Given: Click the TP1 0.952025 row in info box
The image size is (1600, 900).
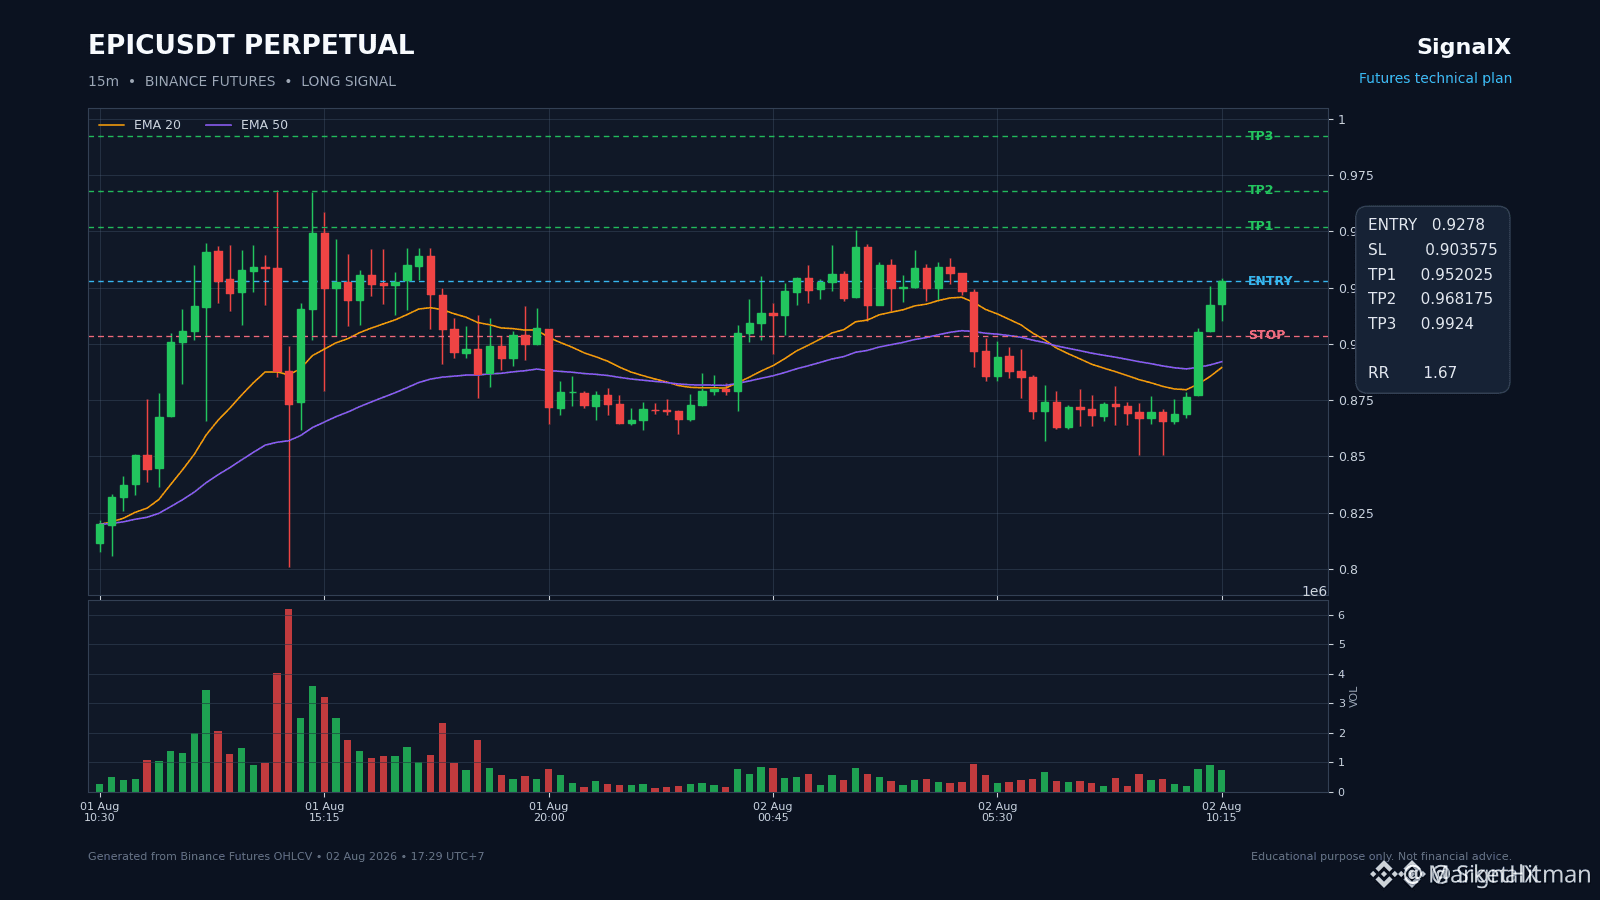Looking at the screenshot, I should pyautogui.click(x=1430, y=275).
